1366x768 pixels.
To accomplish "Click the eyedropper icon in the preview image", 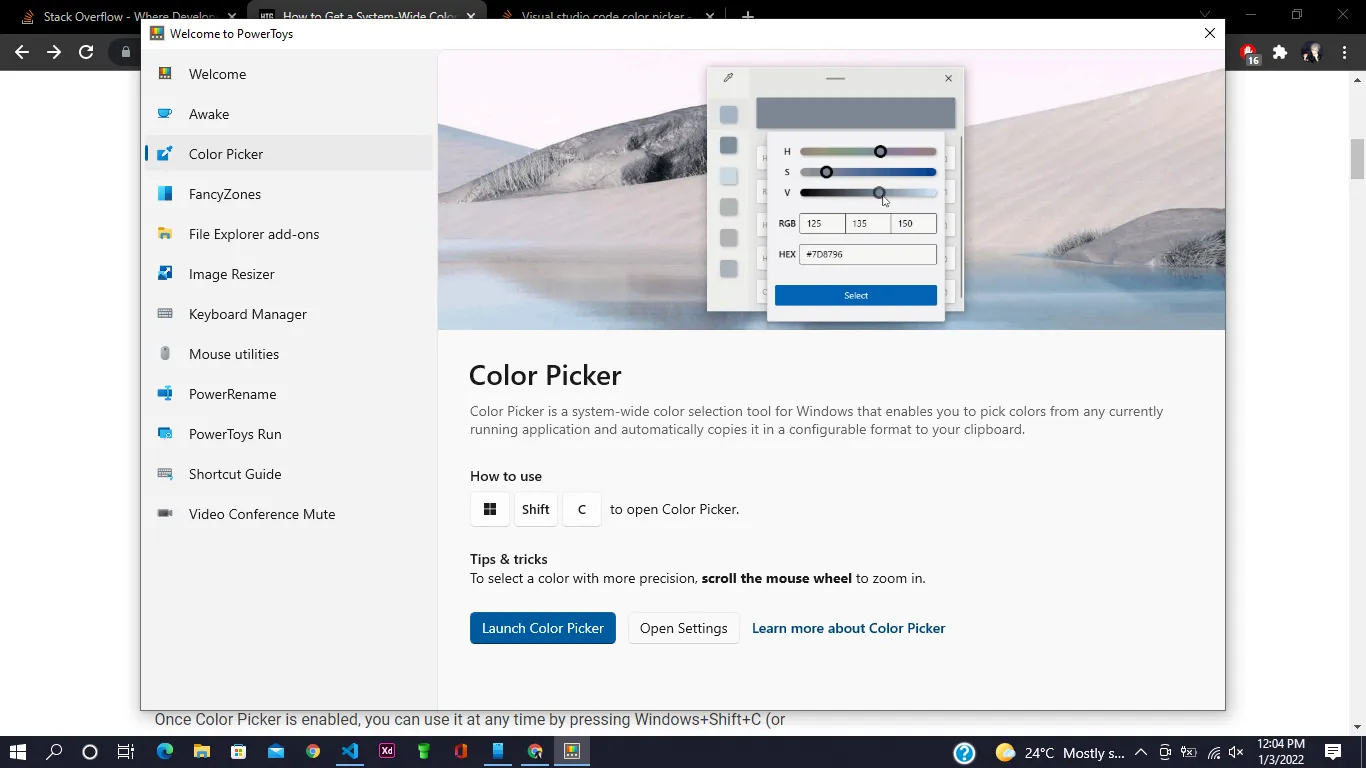I will point(728,78).
